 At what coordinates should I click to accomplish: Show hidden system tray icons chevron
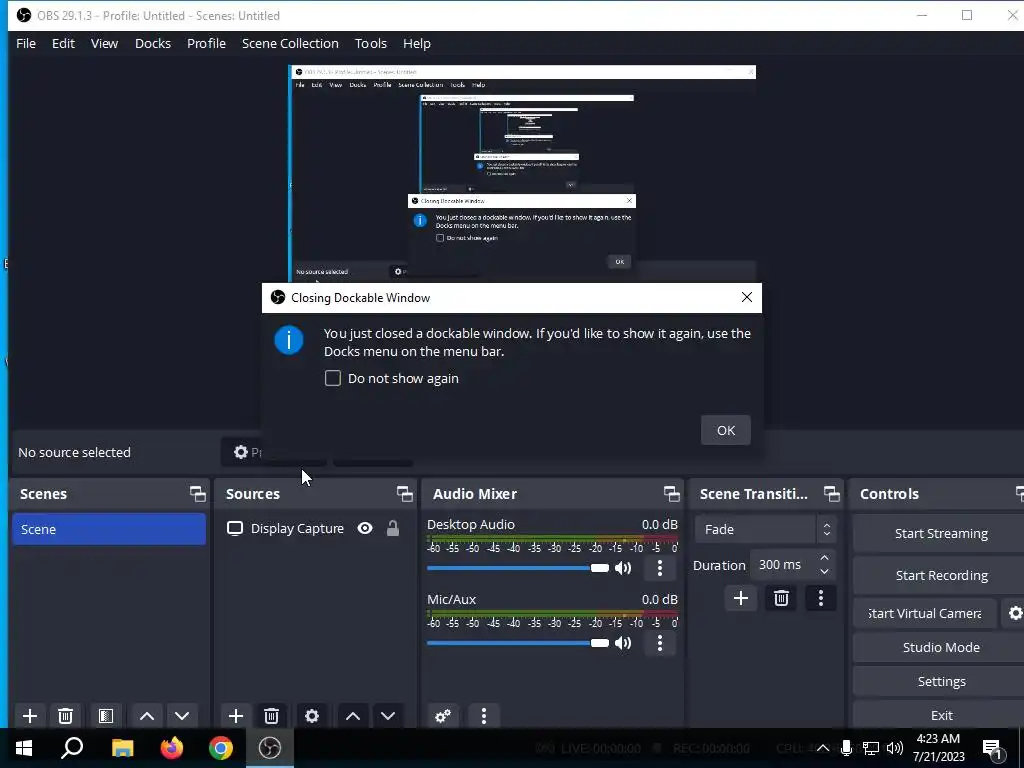823,748
